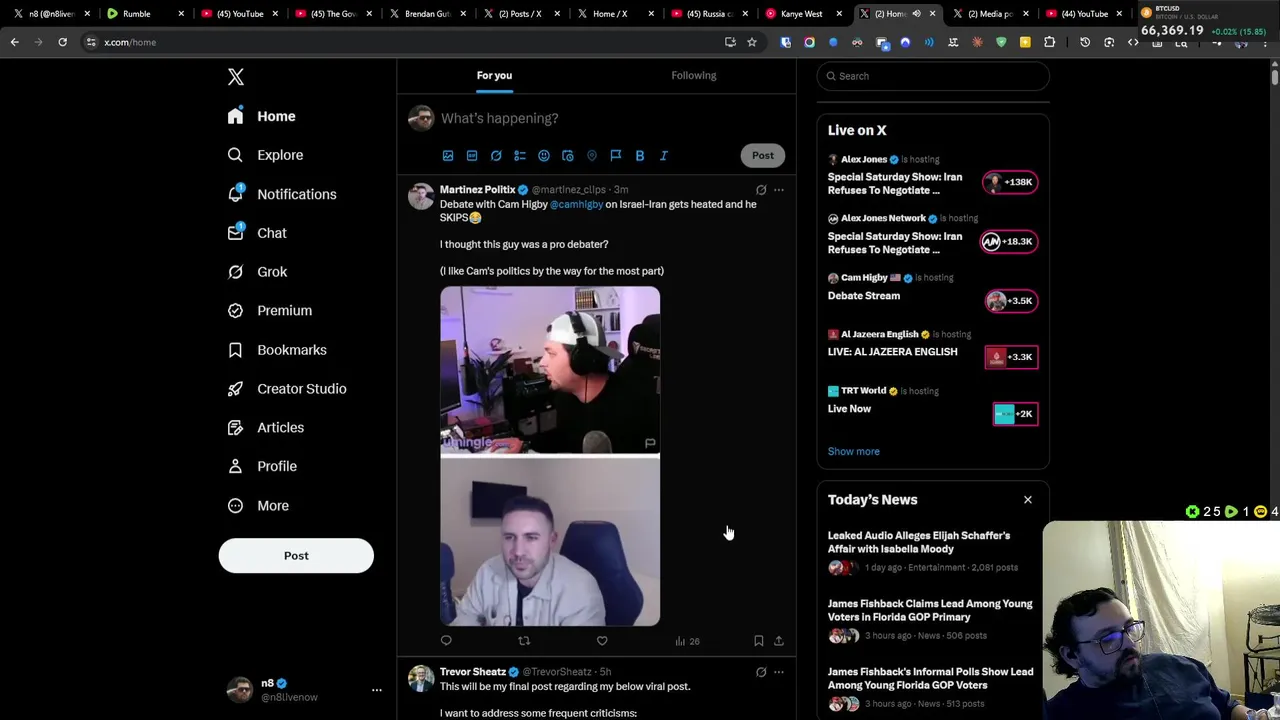Click Show more under Live on X
This screenshot has width=1280, height=720.
(x=853, y=452)
